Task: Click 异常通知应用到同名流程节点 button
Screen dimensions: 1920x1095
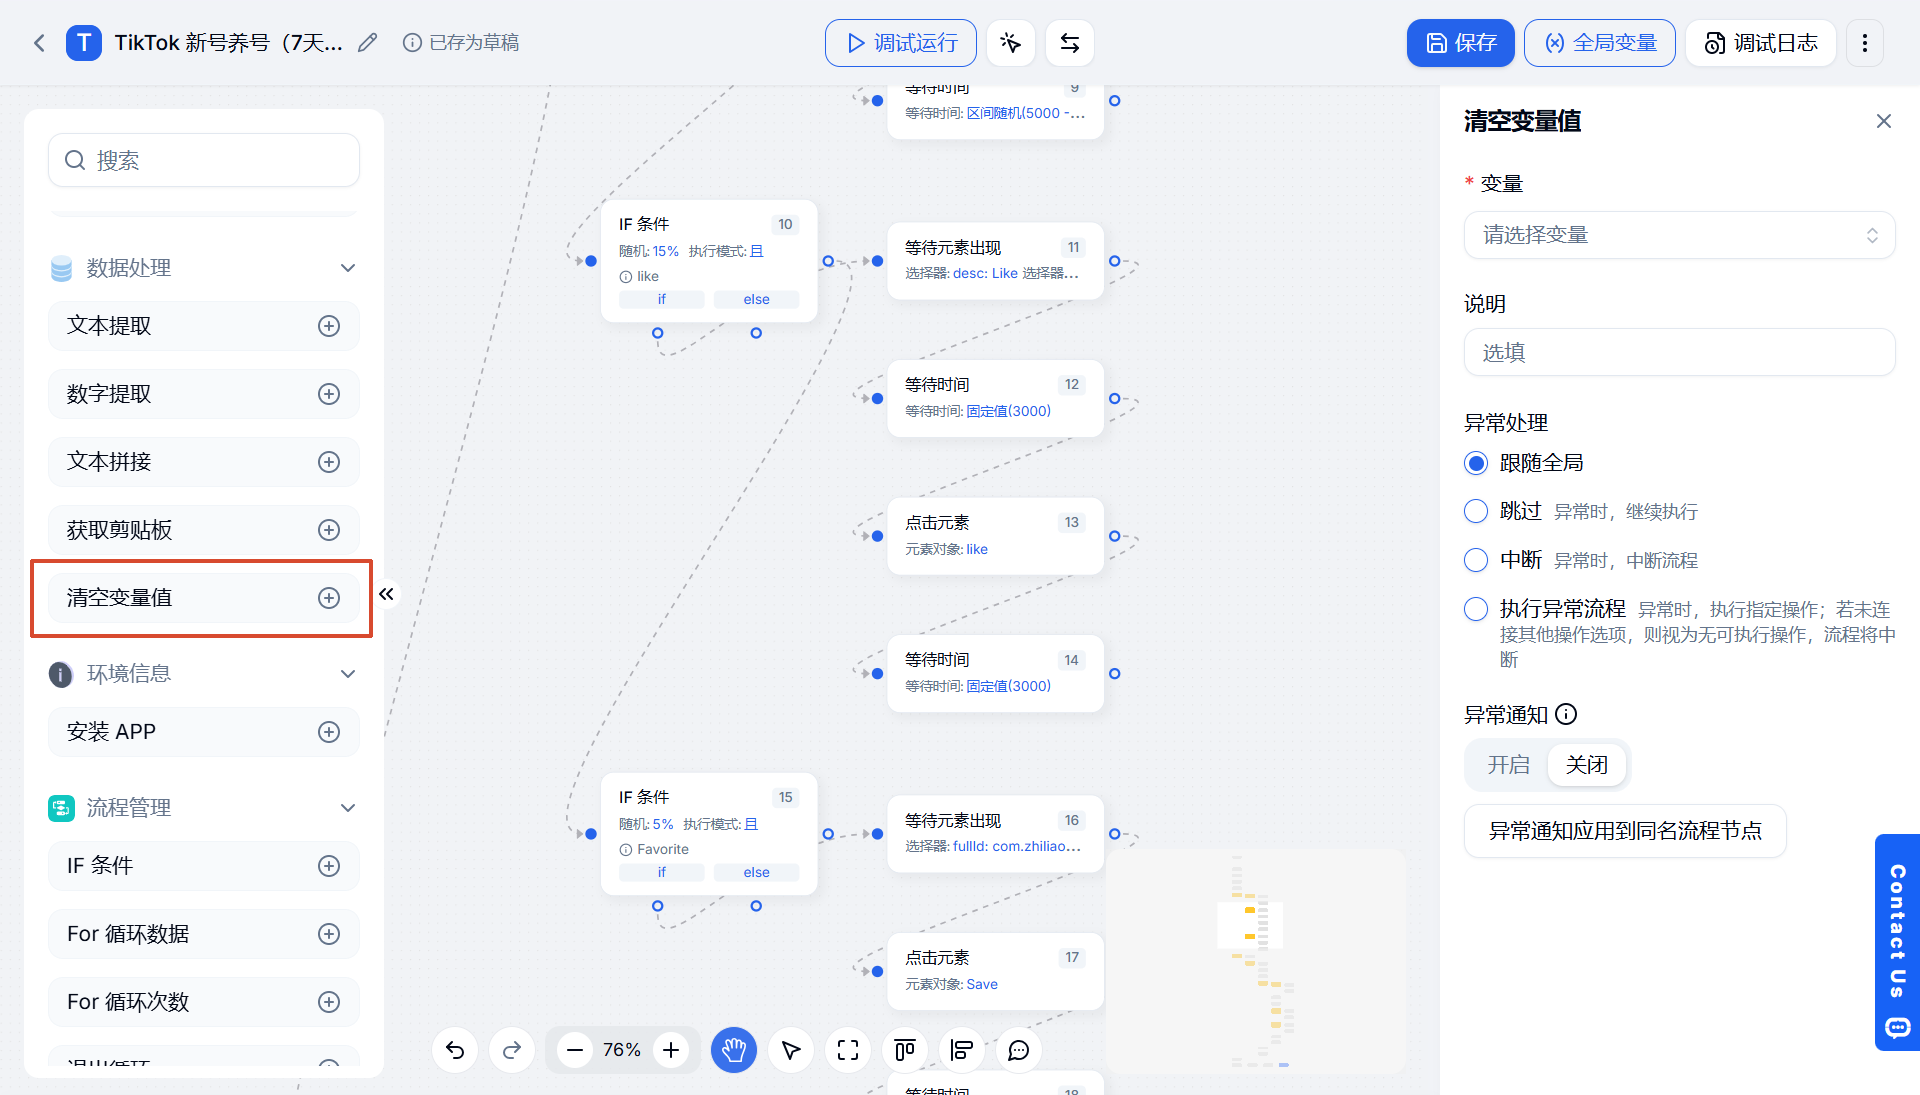Action: tap(1625, 831)
